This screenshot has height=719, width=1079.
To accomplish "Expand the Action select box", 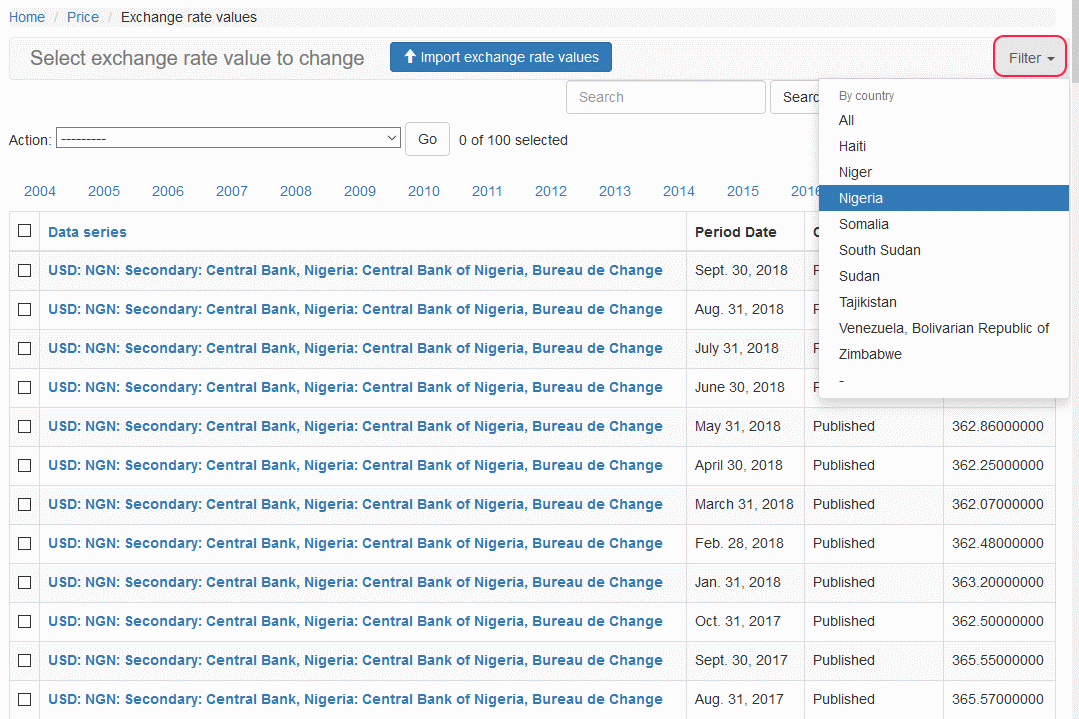I will pyautogui.click(x=229, y=139).
